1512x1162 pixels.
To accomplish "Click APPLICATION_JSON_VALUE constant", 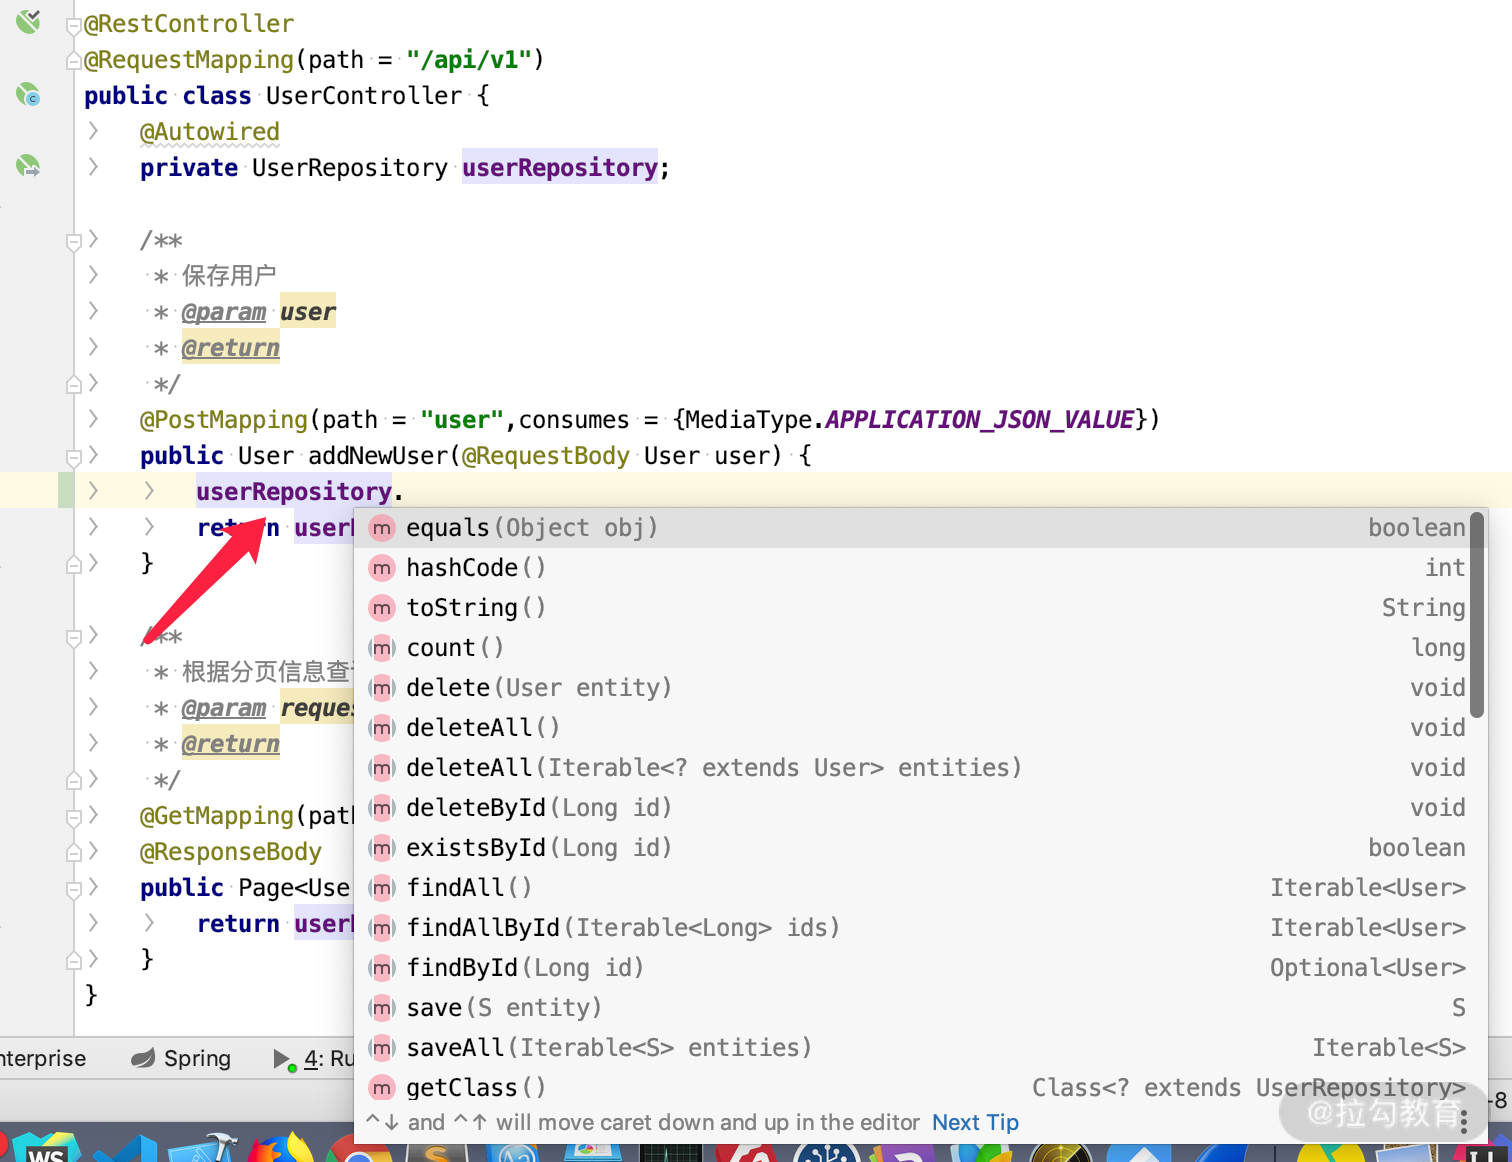I will [x=979, y=420].
